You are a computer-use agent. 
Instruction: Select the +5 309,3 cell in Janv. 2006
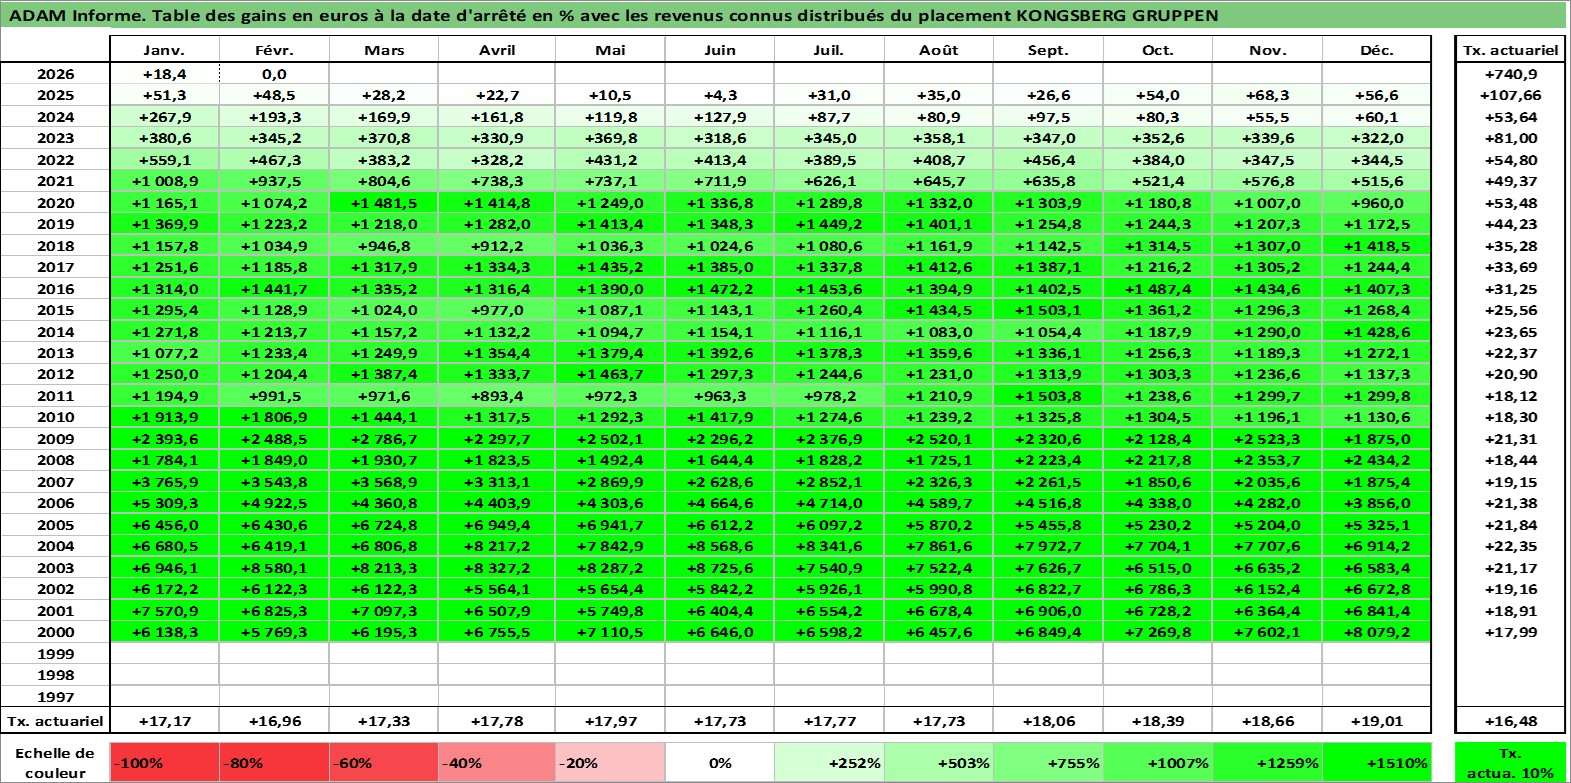164,503
